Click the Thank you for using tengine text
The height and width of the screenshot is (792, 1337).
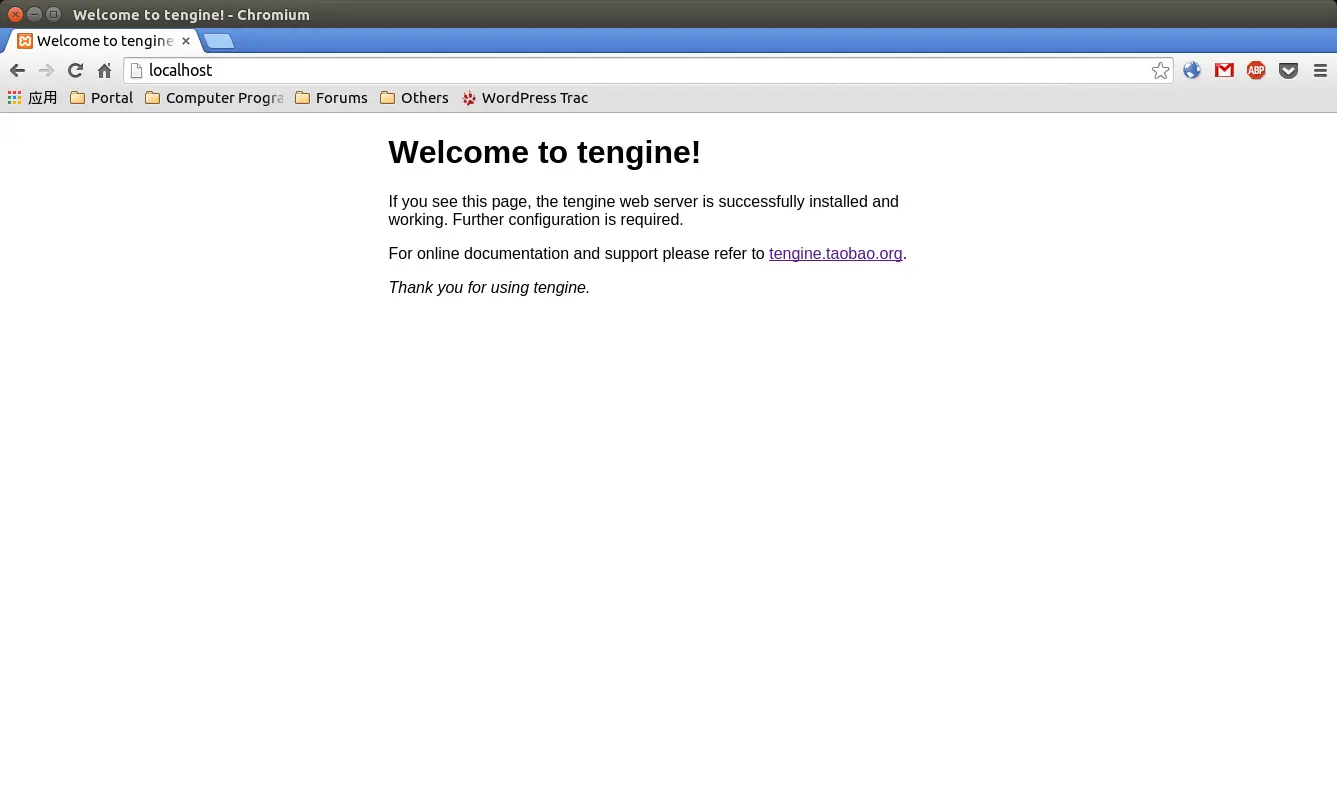pyautogui.click(x=490, y=288)
